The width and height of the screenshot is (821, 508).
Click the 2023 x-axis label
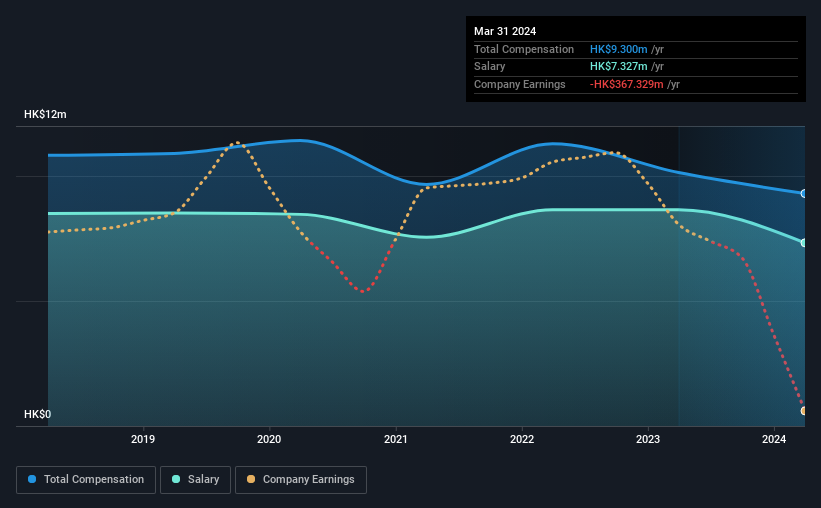coord(648,439)
